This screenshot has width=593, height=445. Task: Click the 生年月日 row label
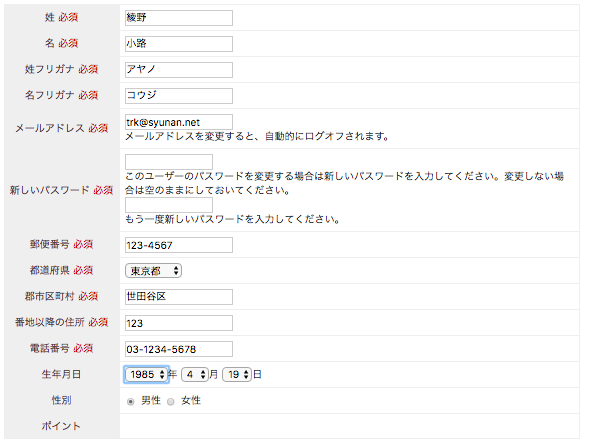(x=61, y=374)
